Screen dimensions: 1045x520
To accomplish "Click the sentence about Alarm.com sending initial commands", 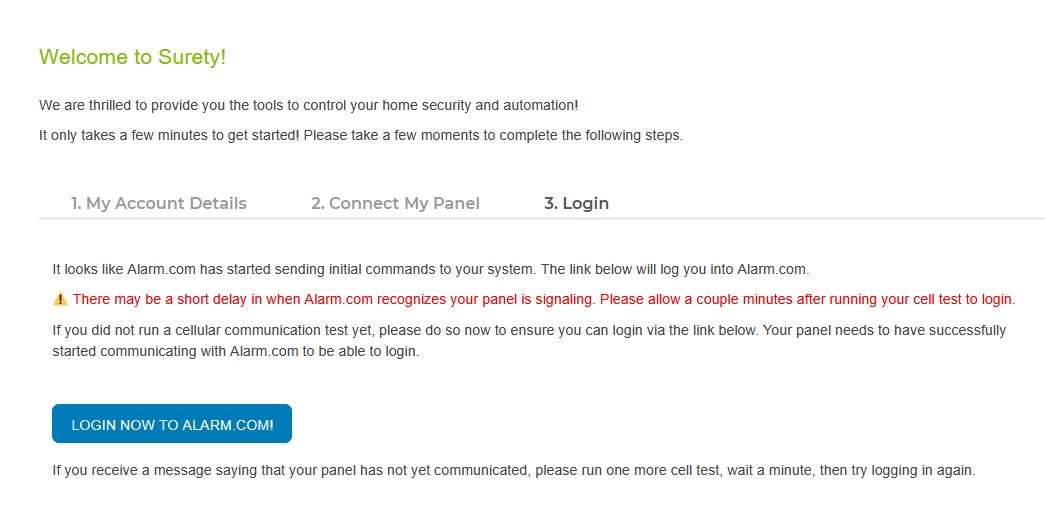I will (431, 269).
